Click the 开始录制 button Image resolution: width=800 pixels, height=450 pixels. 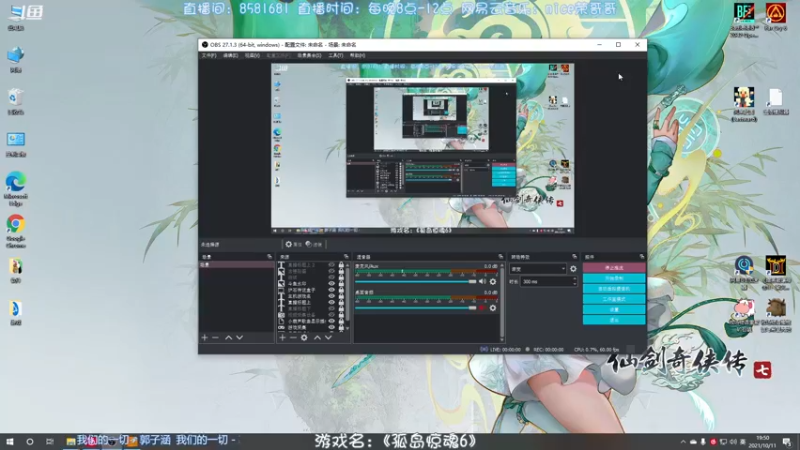click(x=614, y=279)
